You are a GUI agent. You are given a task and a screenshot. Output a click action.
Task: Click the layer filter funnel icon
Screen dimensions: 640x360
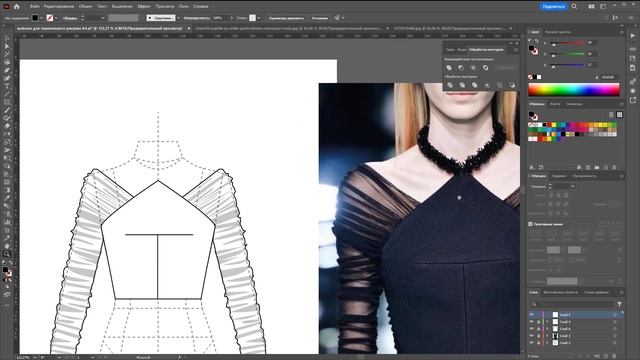tap(619, 304)
